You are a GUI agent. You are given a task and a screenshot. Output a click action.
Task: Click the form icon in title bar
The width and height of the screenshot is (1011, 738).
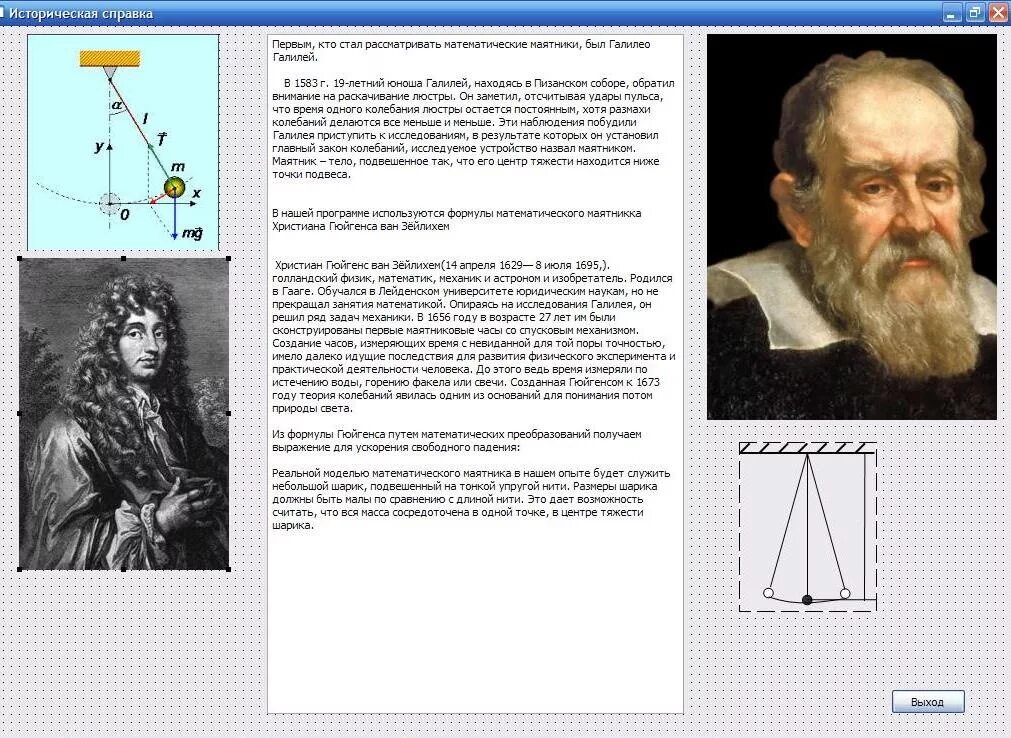click(x=3, y=12)
